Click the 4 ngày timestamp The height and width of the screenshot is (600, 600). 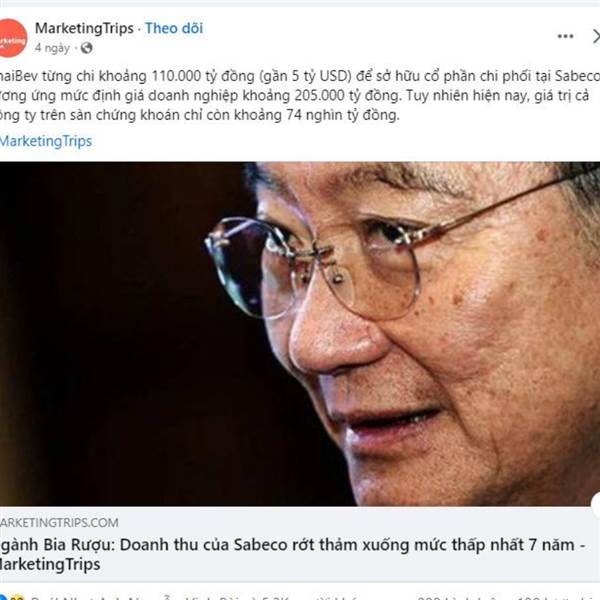coord(52,48)
